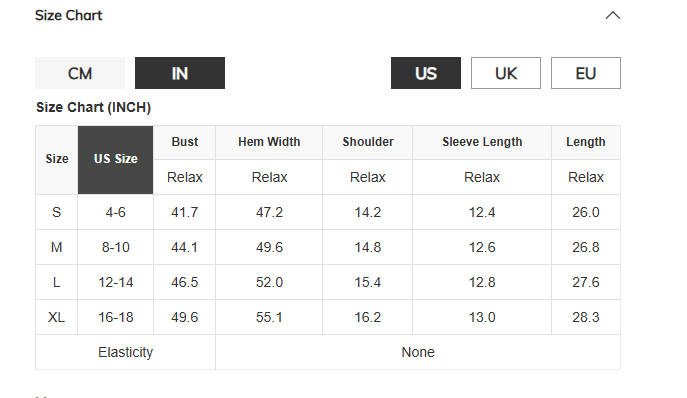
Task: Click the US Size column header
Action: [116, 160]
